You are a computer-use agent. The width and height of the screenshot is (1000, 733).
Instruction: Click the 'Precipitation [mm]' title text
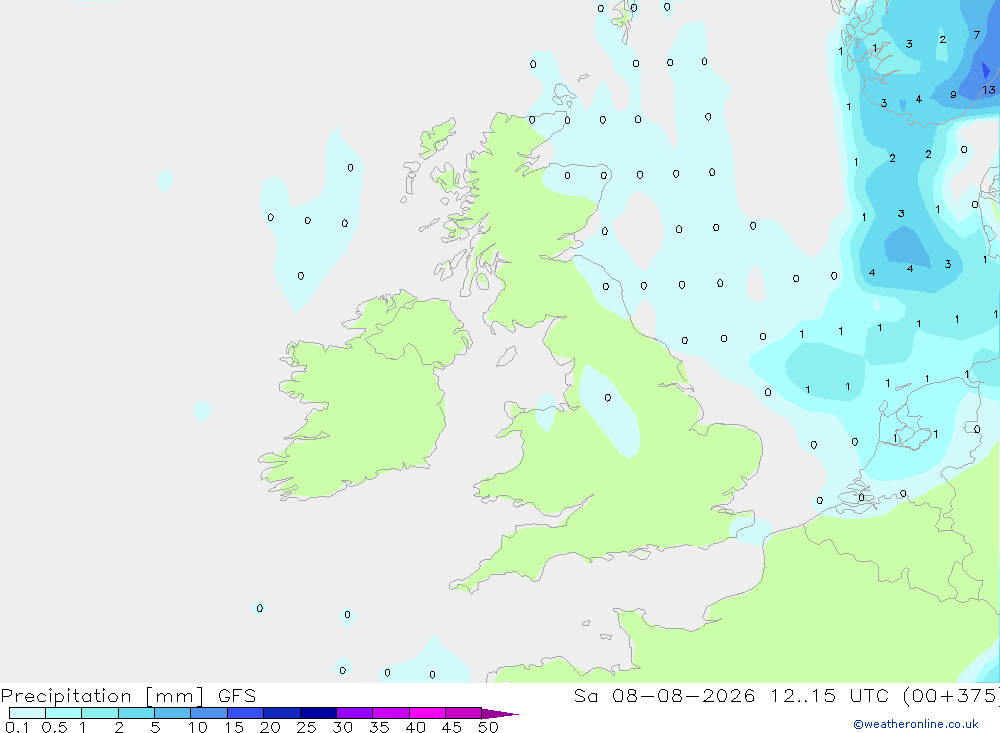coord(102,696)
